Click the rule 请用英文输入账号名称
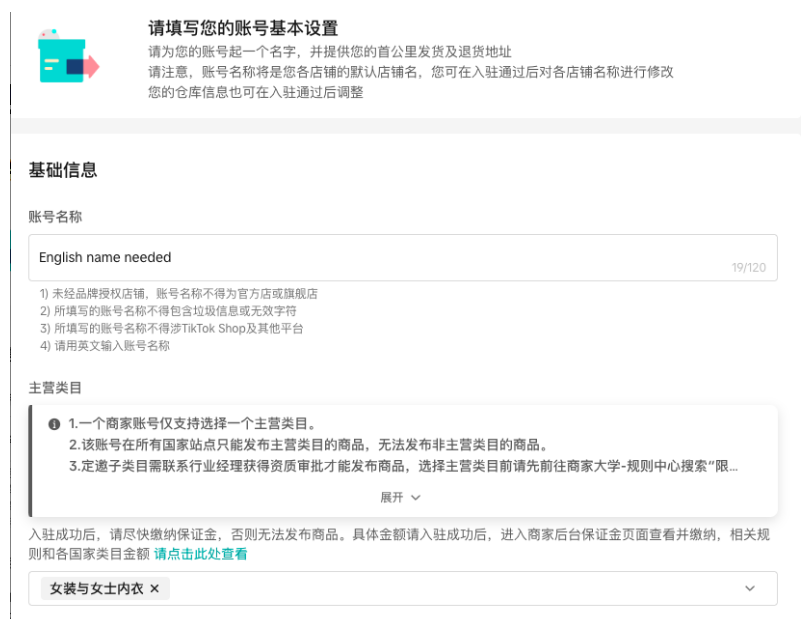 105,346
